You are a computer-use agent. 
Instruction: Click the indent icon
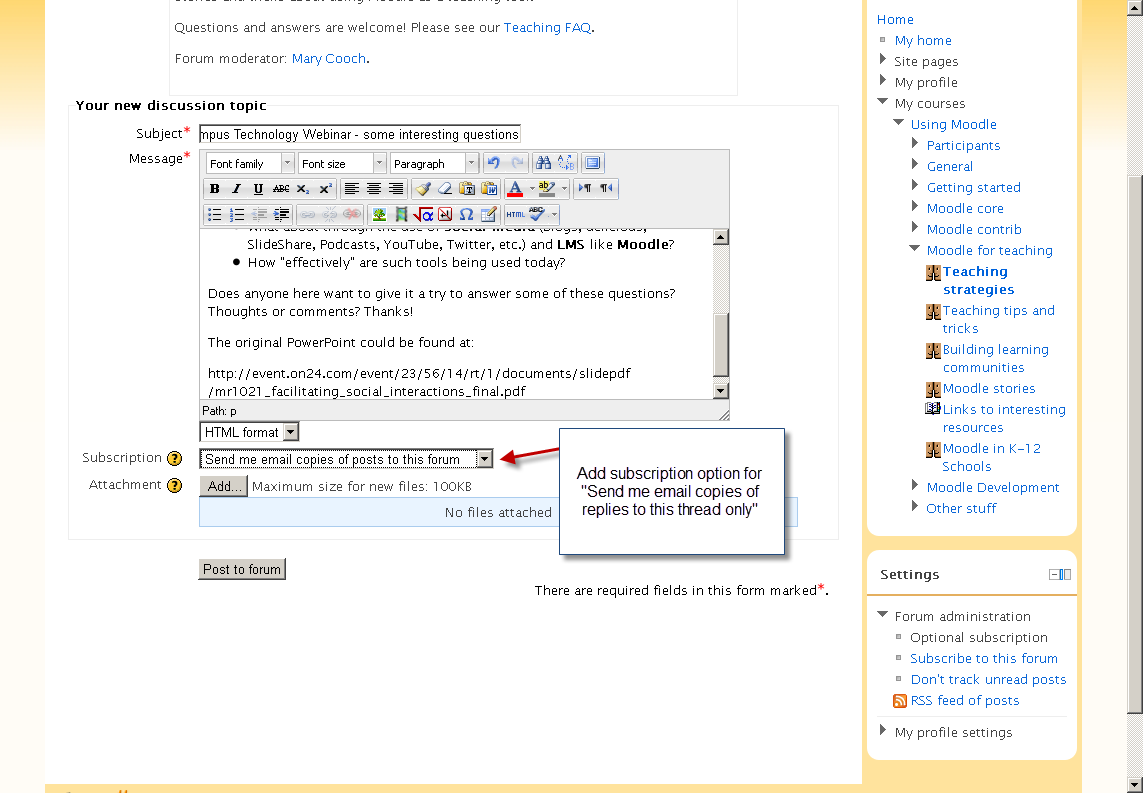[281, 214]
